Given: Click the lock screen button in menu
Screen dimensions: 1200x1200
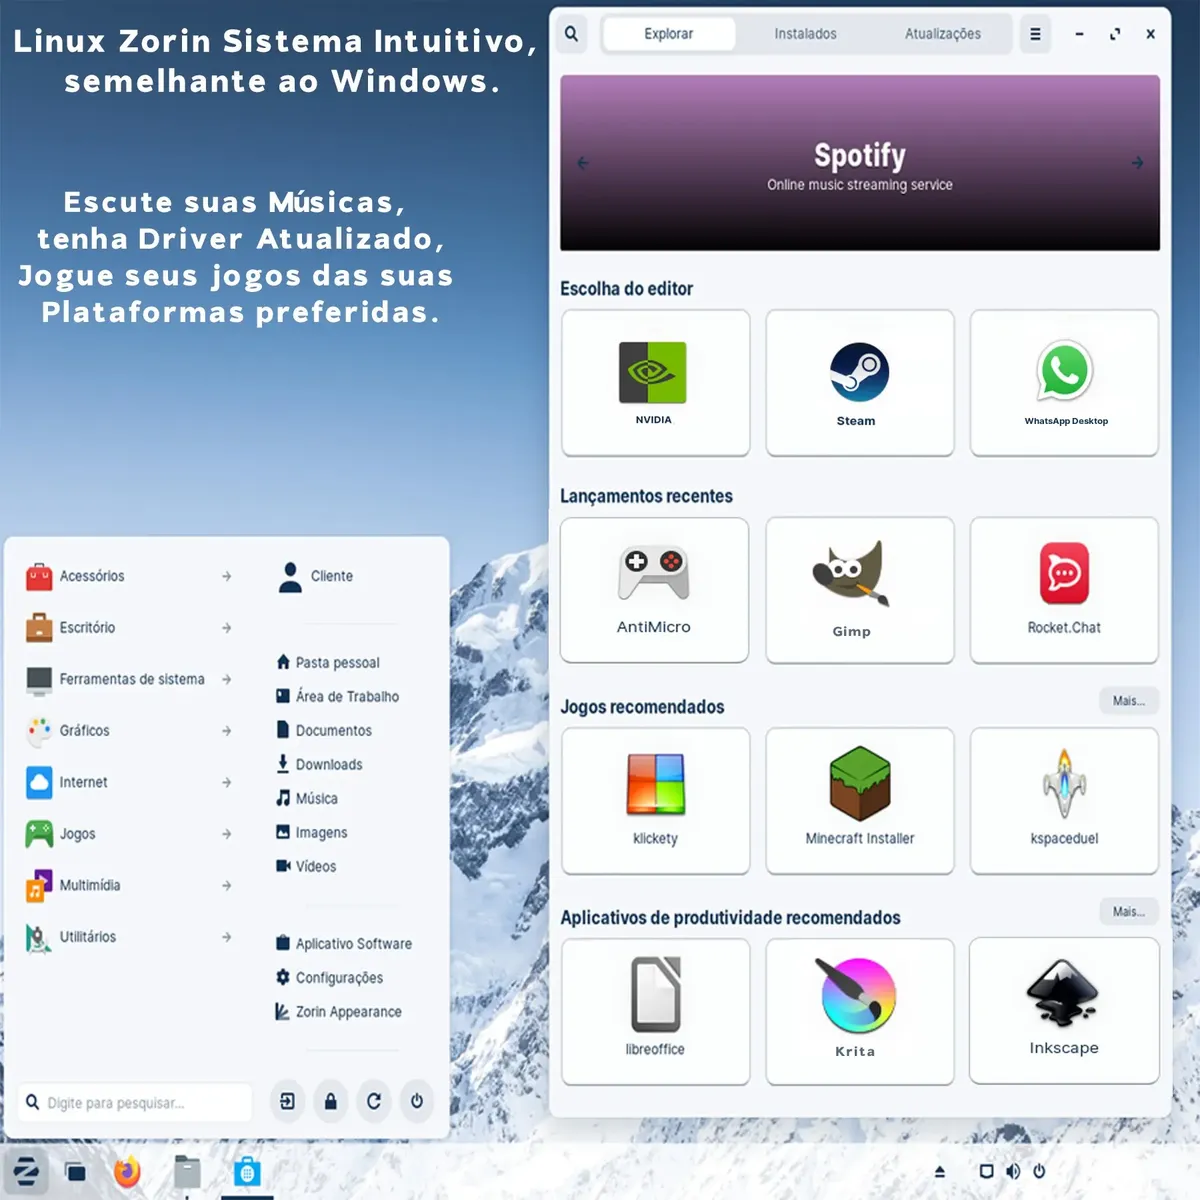Looking at the screenshot, I should click(x=330, y=1101).
